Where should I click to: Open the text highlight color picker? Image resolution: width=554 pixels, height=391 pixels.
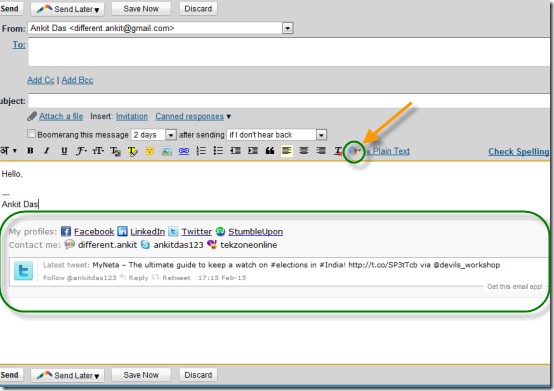[132, 151]
